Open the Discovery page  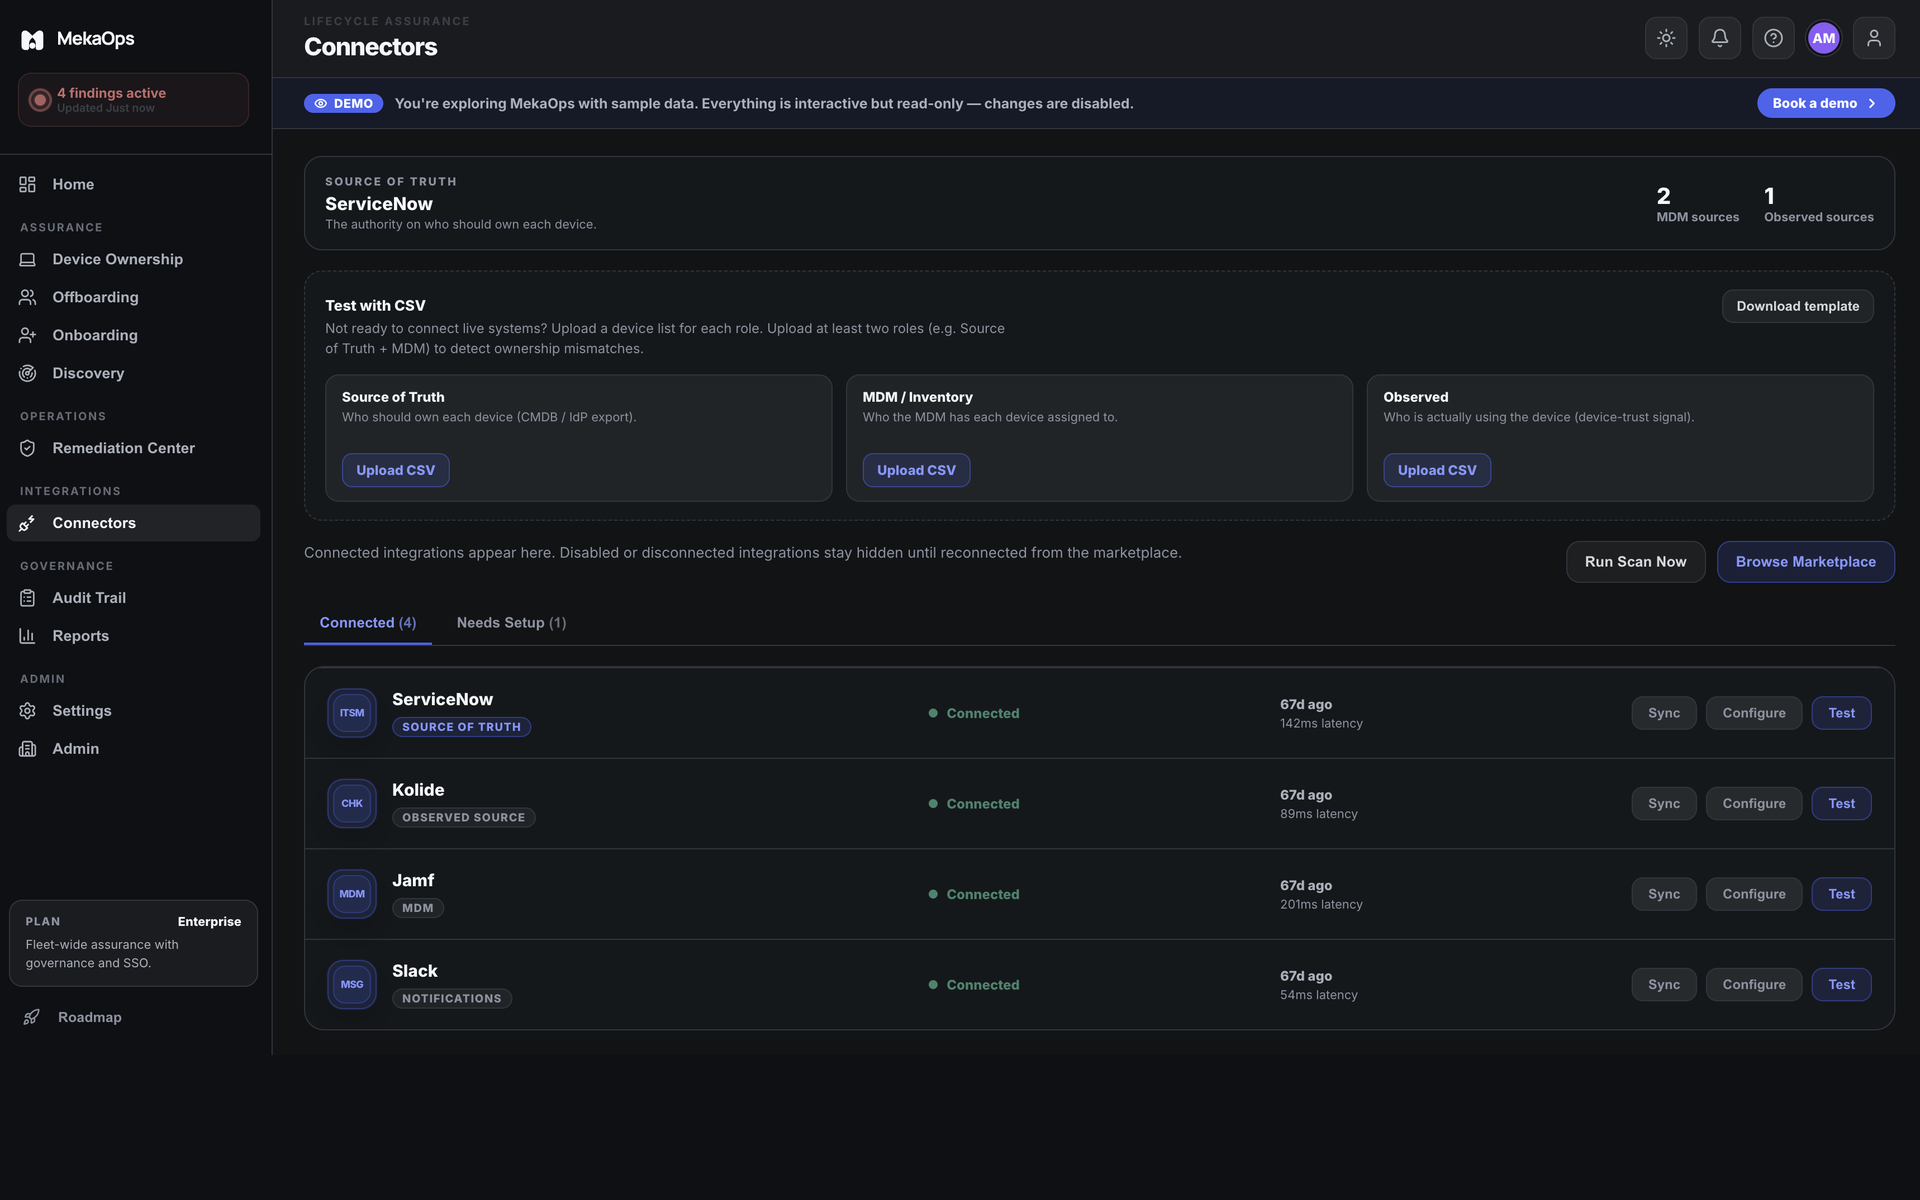coord(133,373)
